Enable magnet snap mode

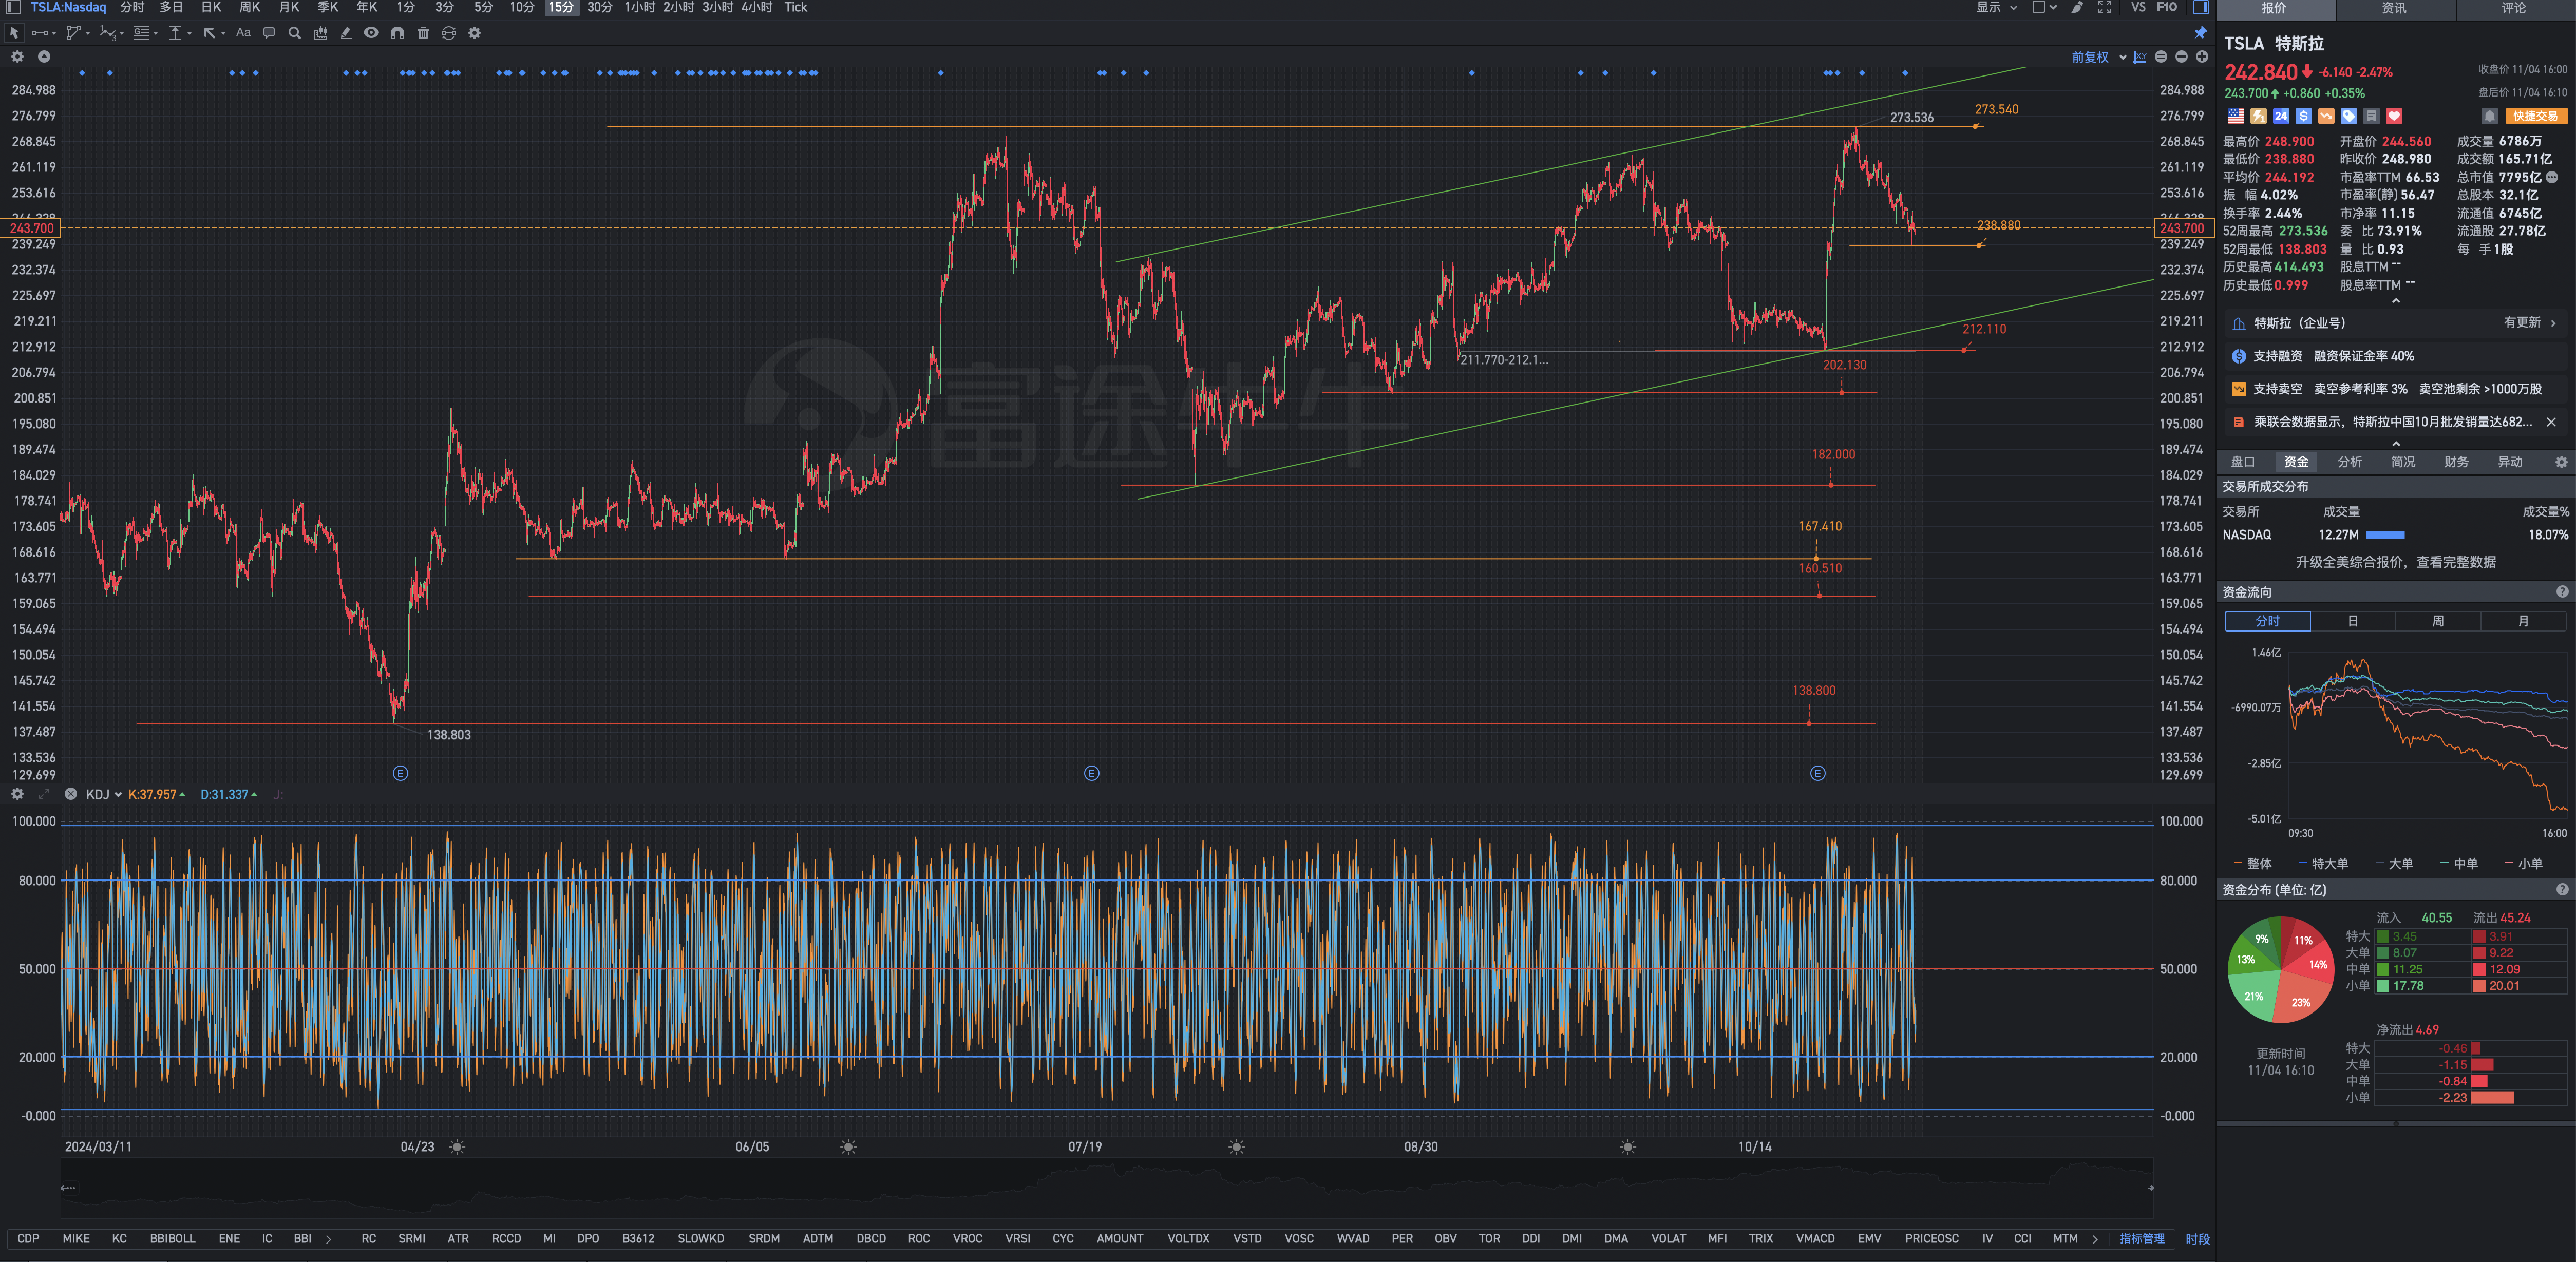397,33
